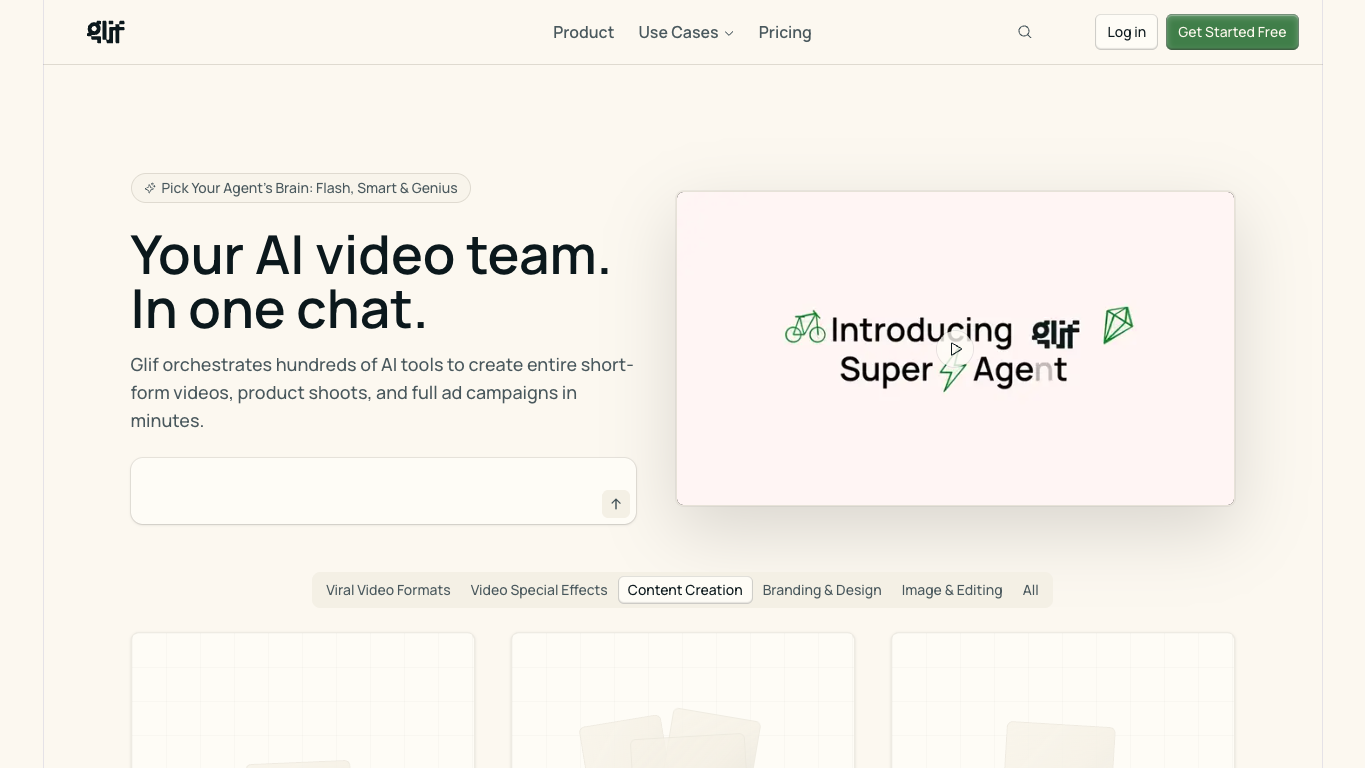Submit the prompt with the arrow-up button
1365x768 pixels.
point(616,504)
